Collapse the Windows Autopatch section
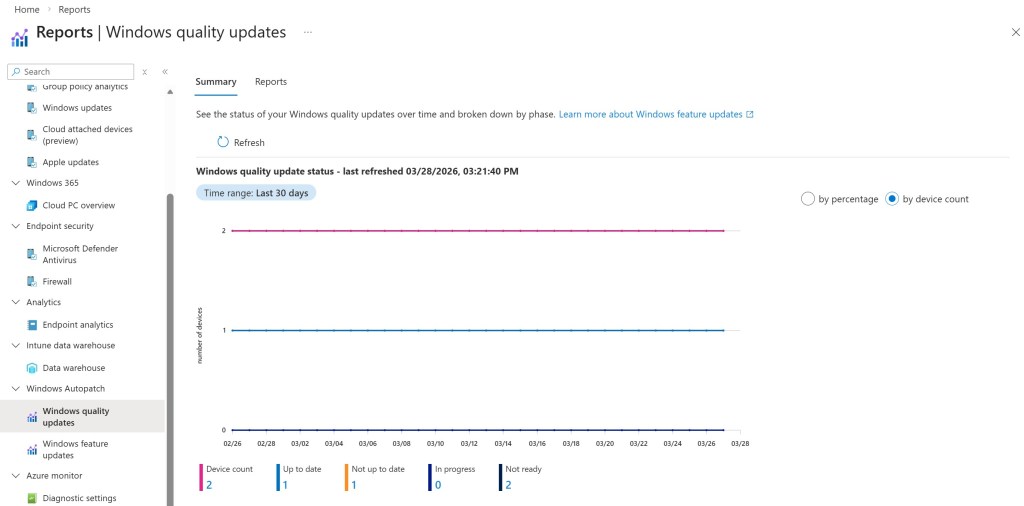 15,389
